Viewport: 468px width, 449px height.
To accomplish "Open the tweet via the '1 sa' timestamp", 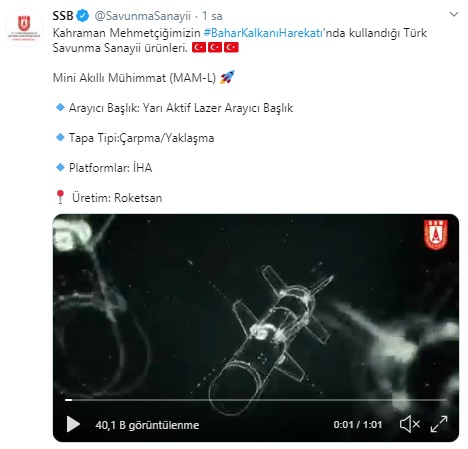I will click(212, 16).
